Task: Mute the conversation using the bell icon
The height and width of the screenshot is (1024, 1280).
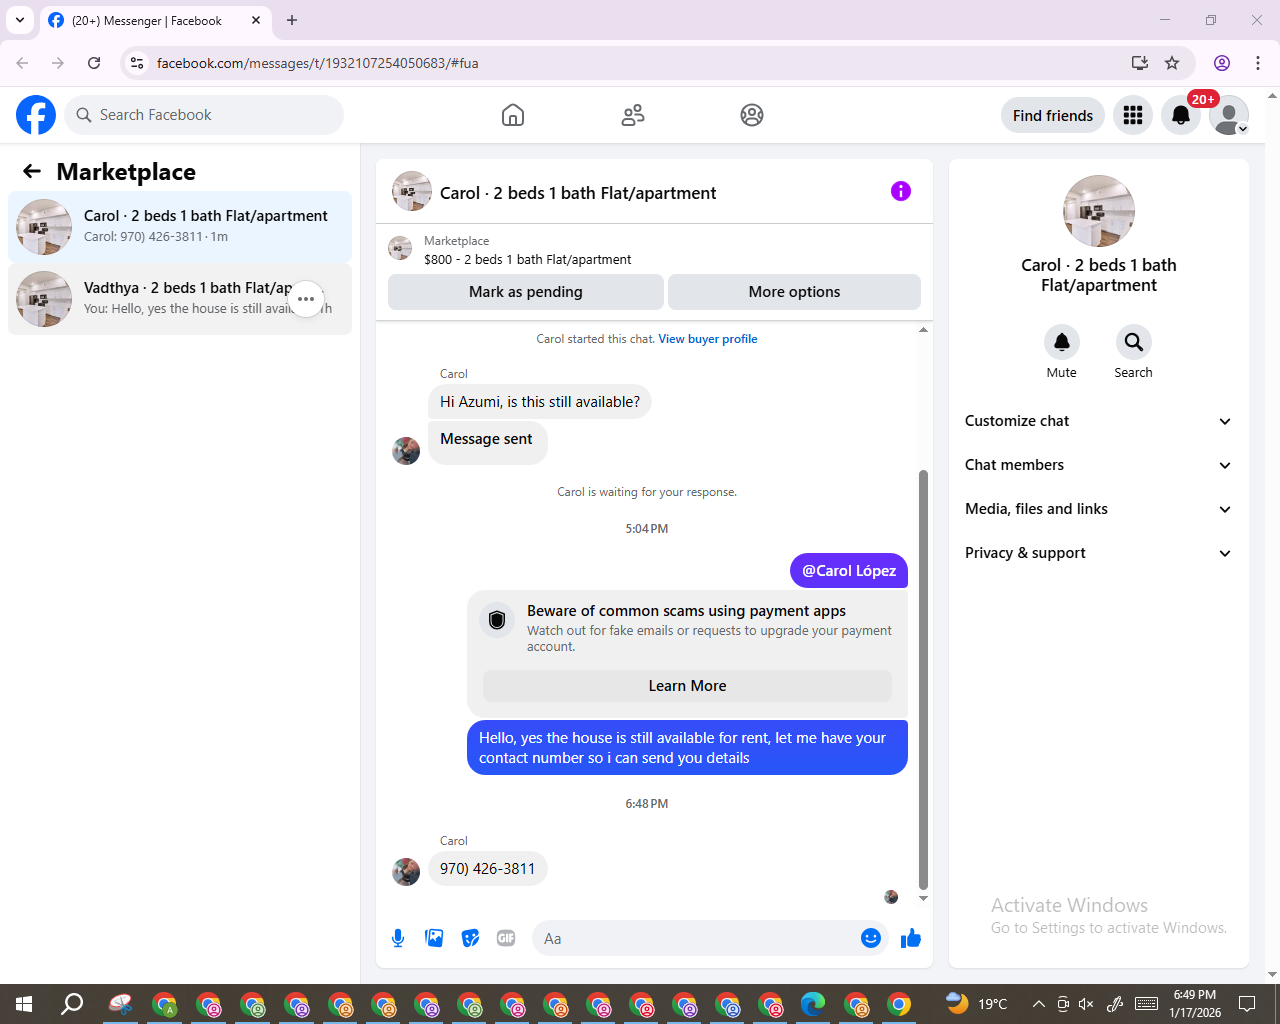Action: 1062,342
